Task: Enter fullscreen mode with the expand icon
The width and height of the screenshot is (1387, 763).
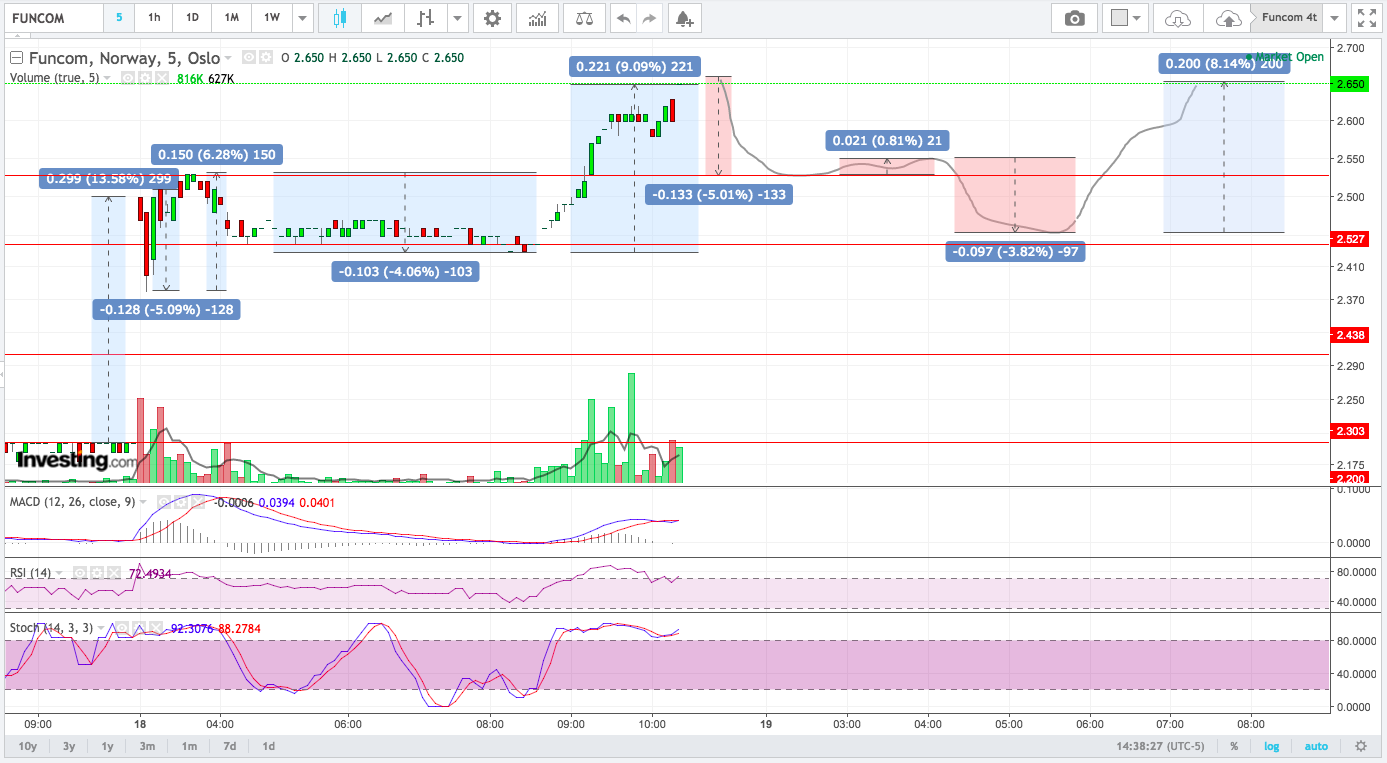Action: click(x=1365, y=18)
